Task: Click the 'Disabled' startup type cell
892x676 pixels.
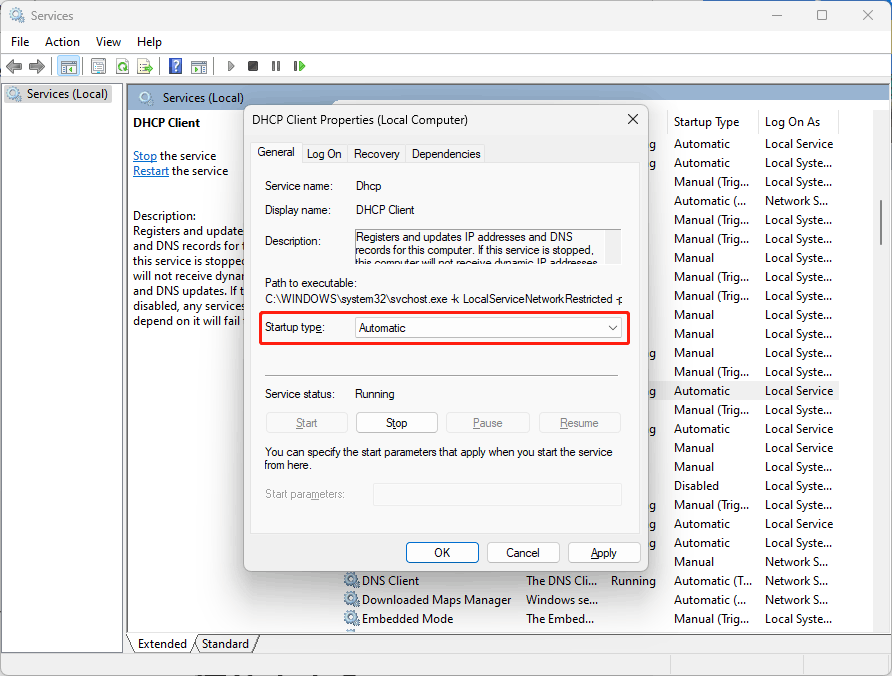Action: coord(696,486)
